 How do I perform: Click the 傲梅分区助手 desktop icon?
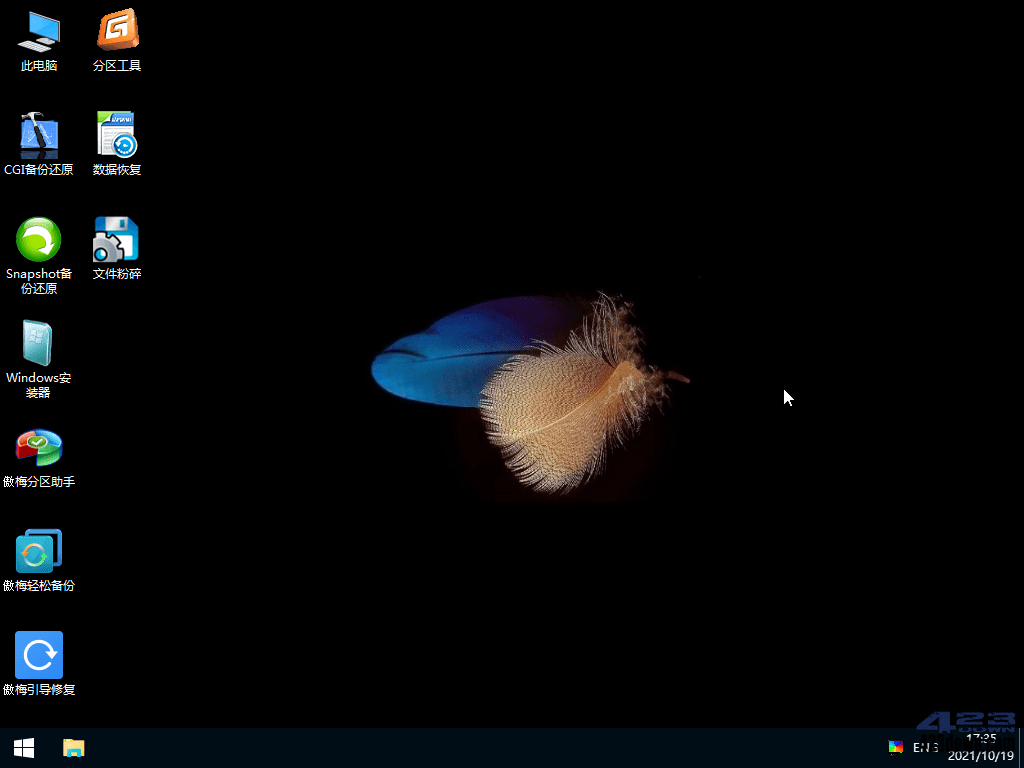pyautogui.click(x=39, y=448)
